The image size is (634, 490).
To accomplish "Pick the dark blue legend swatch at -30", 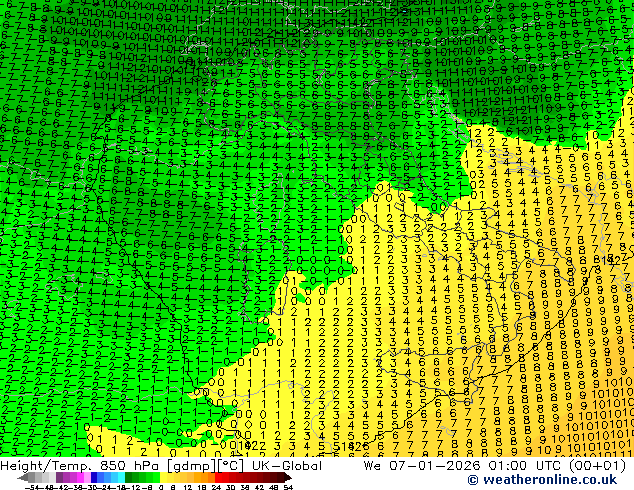I will click(x=94, y=477).
